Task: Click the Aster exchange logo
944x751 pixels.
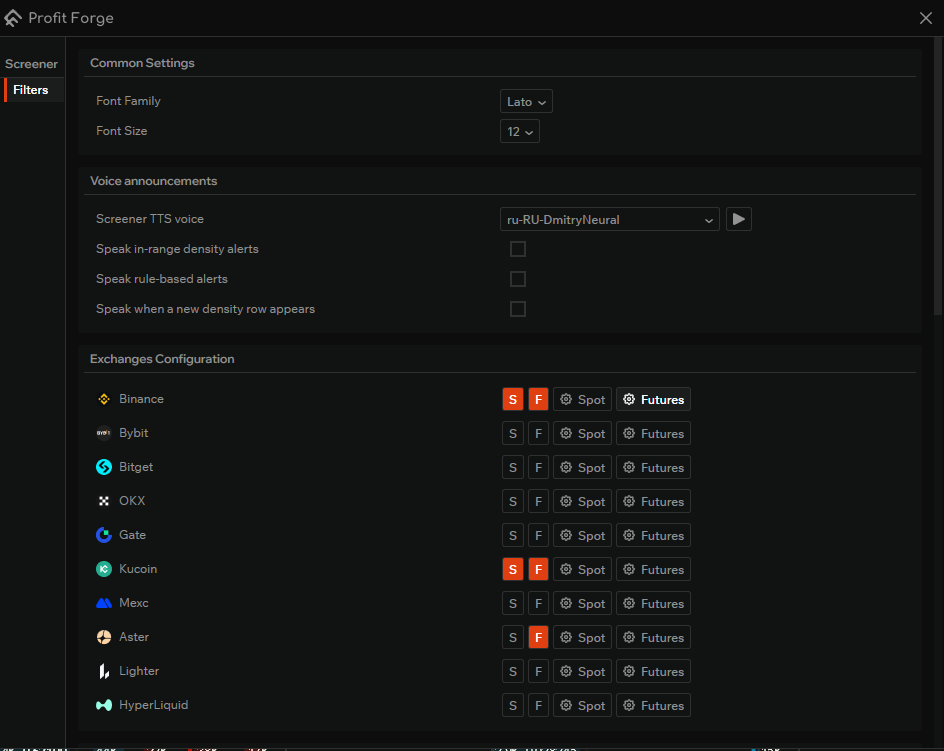Action: 104,637
